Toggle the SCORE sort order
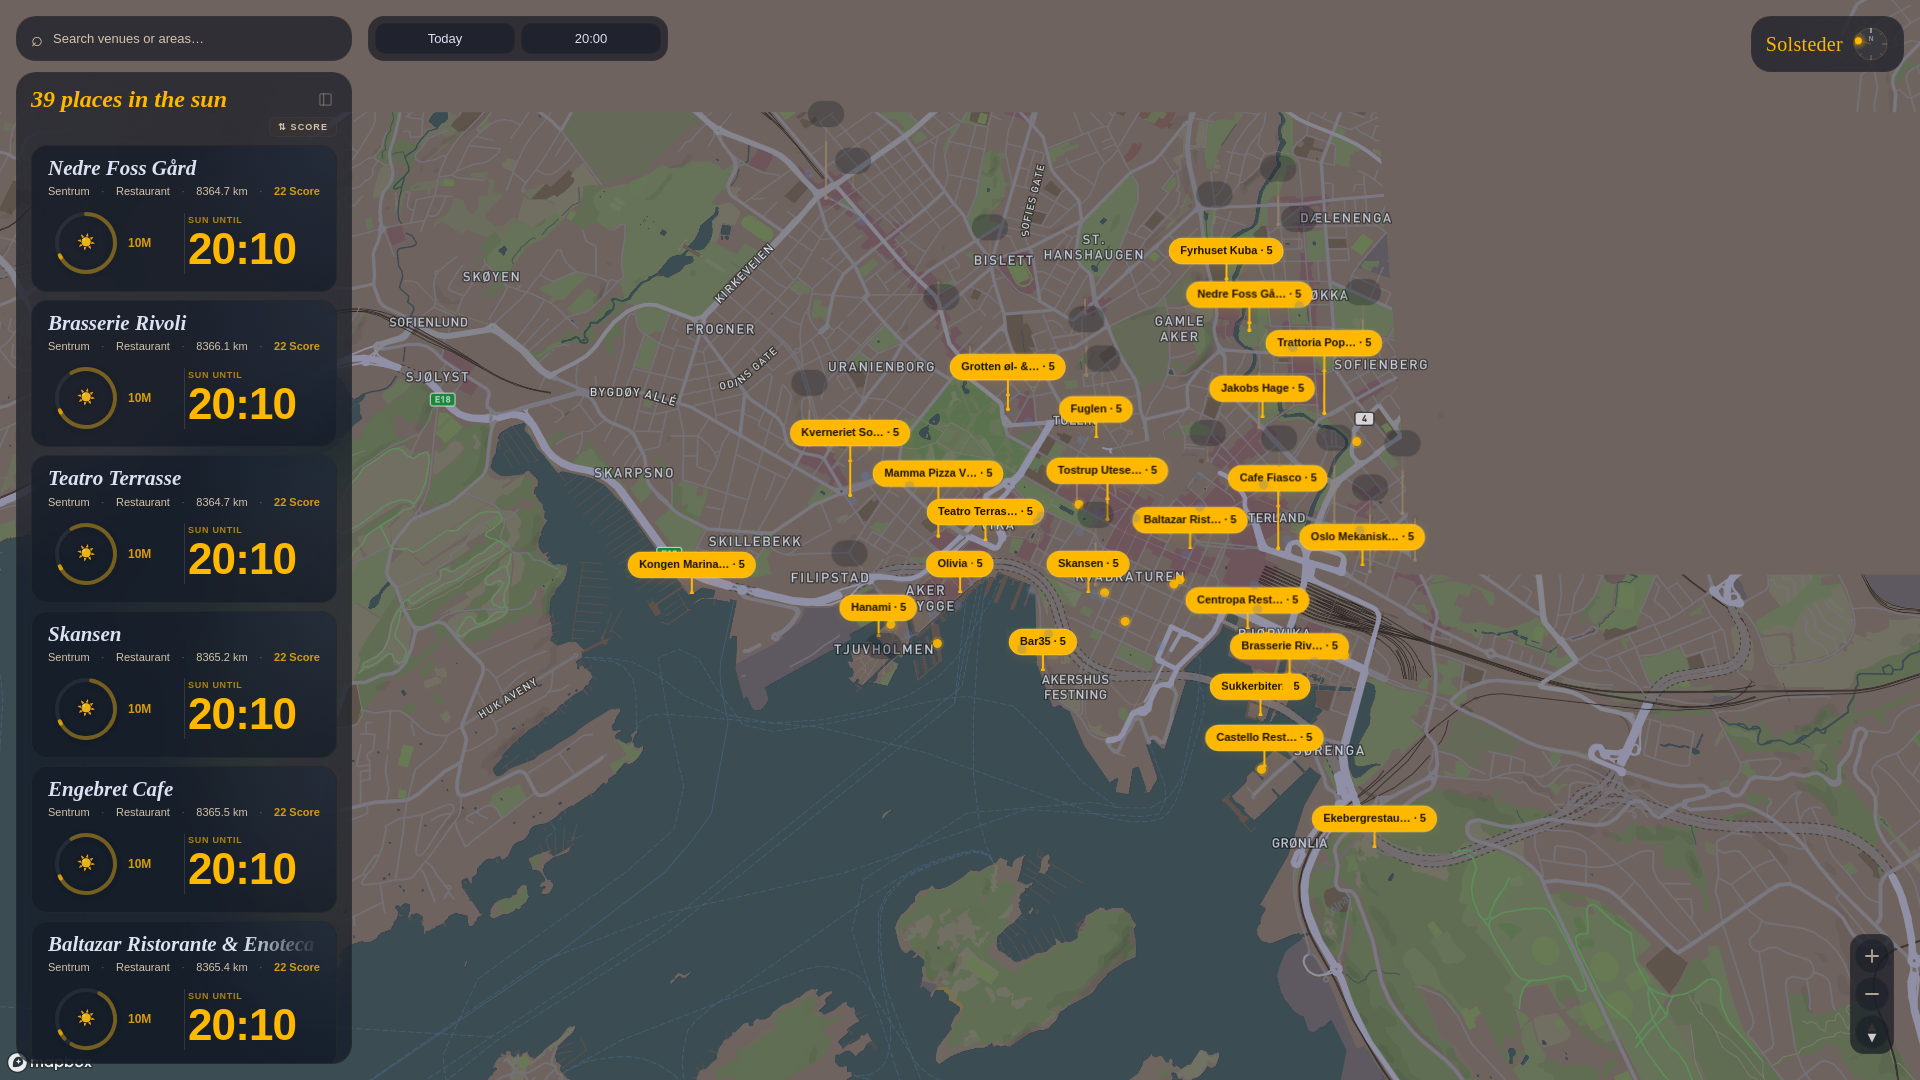This screenshot has height=1080, width=1920. [303, 127]
